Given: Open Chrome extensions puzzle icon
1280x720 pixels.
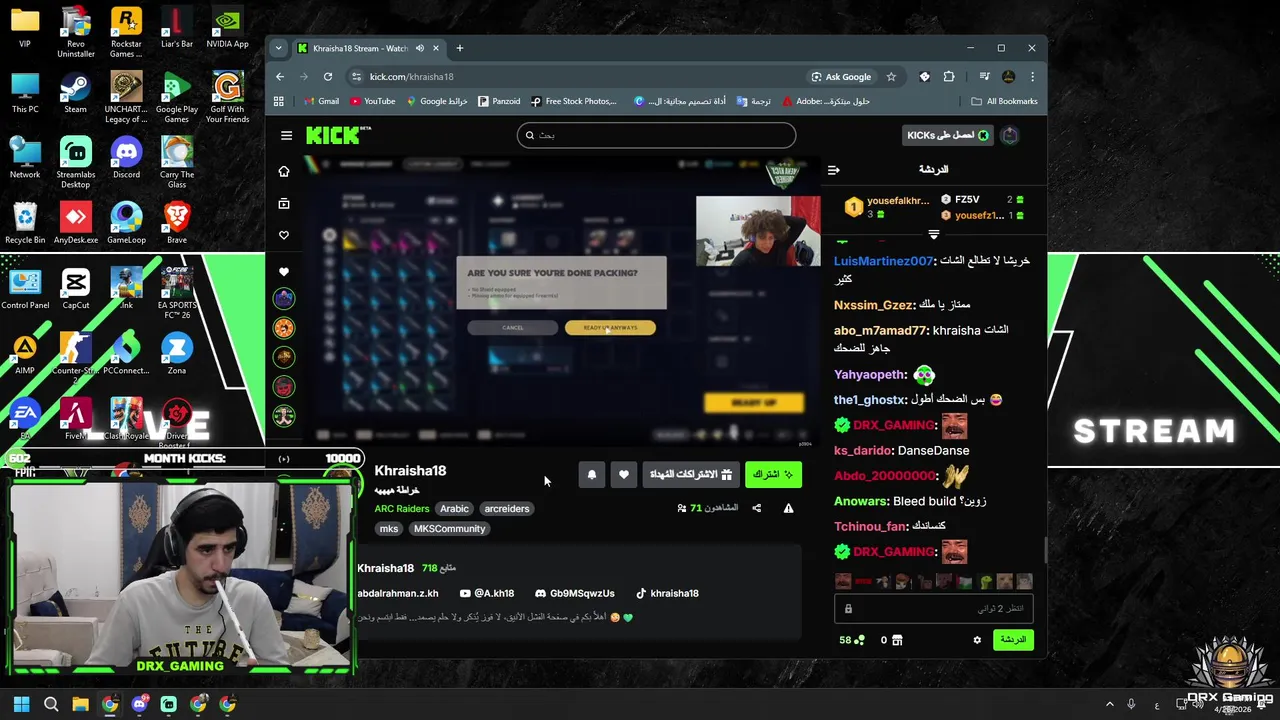Looking at the screenshot, I should 949,77.
